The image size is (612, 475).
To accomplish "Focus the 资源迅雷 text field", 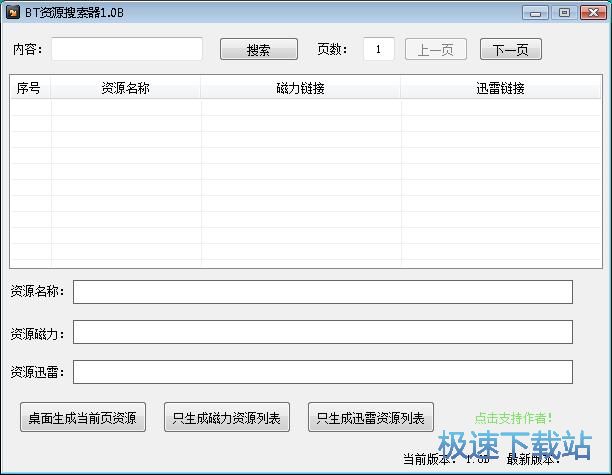I will pos(323,372).
